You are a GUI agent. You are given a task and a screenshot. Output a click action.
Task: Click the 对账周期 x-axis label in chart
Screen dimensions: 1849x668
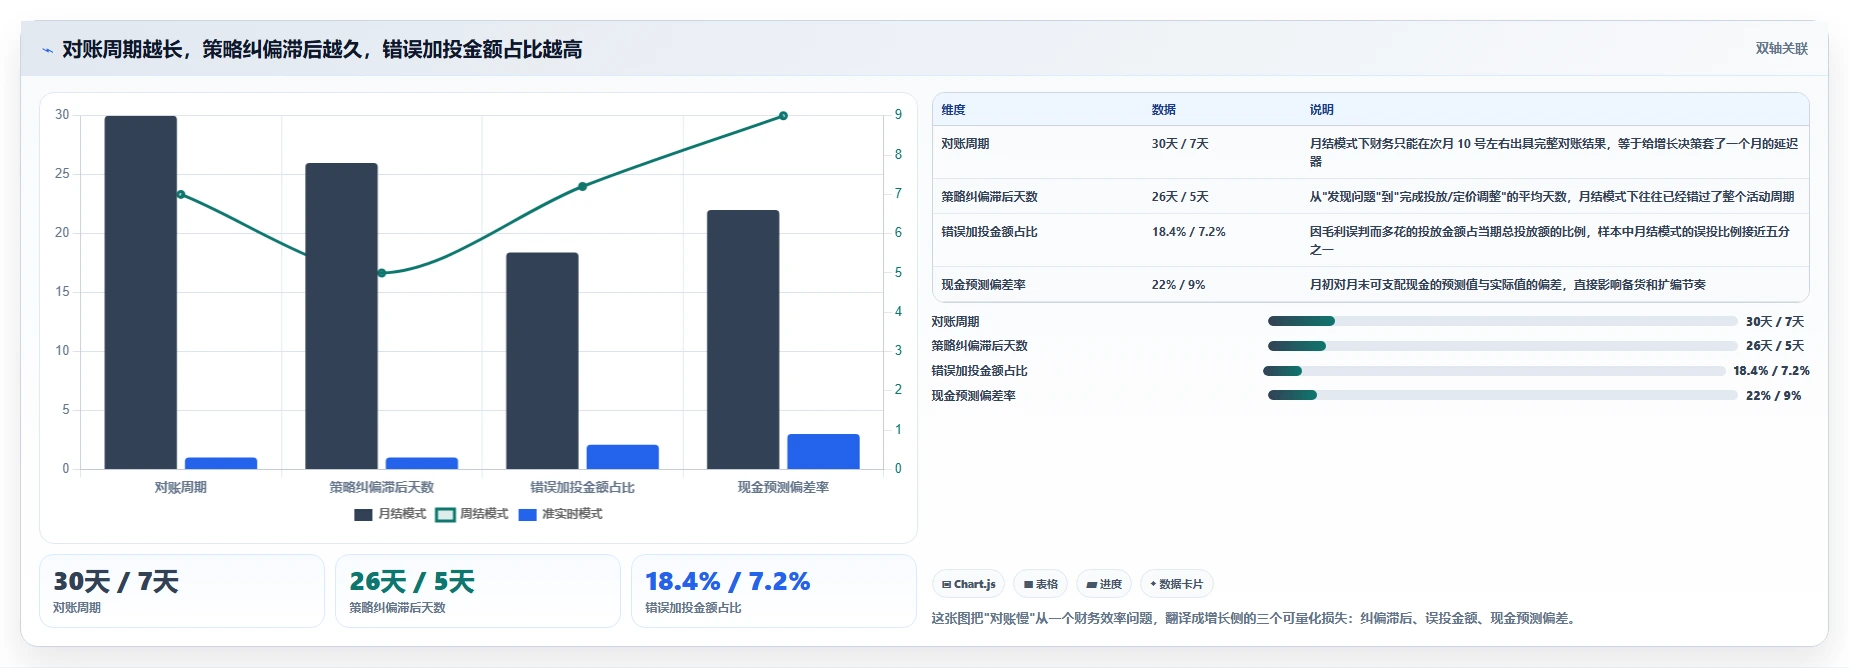(181, 488)
